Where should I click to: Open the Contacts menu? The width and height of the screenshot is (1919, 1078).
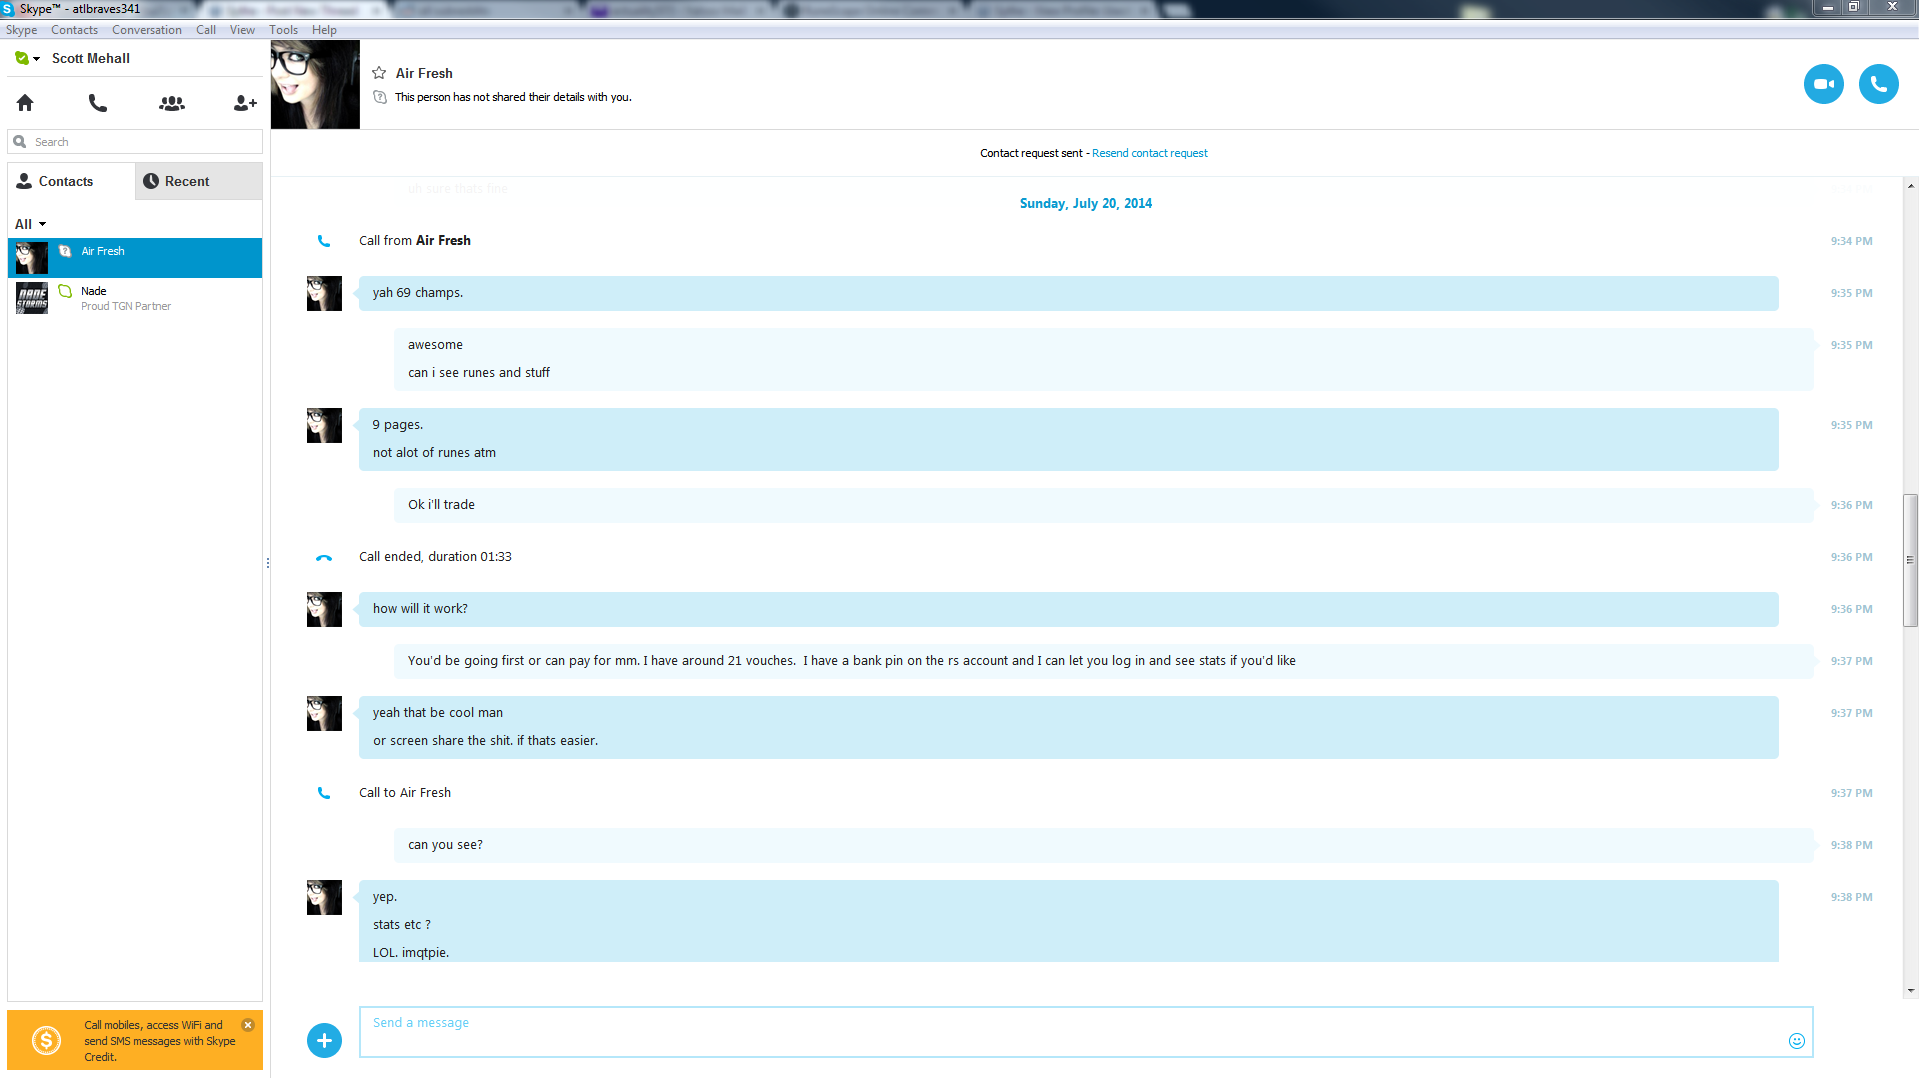(75, 30)
